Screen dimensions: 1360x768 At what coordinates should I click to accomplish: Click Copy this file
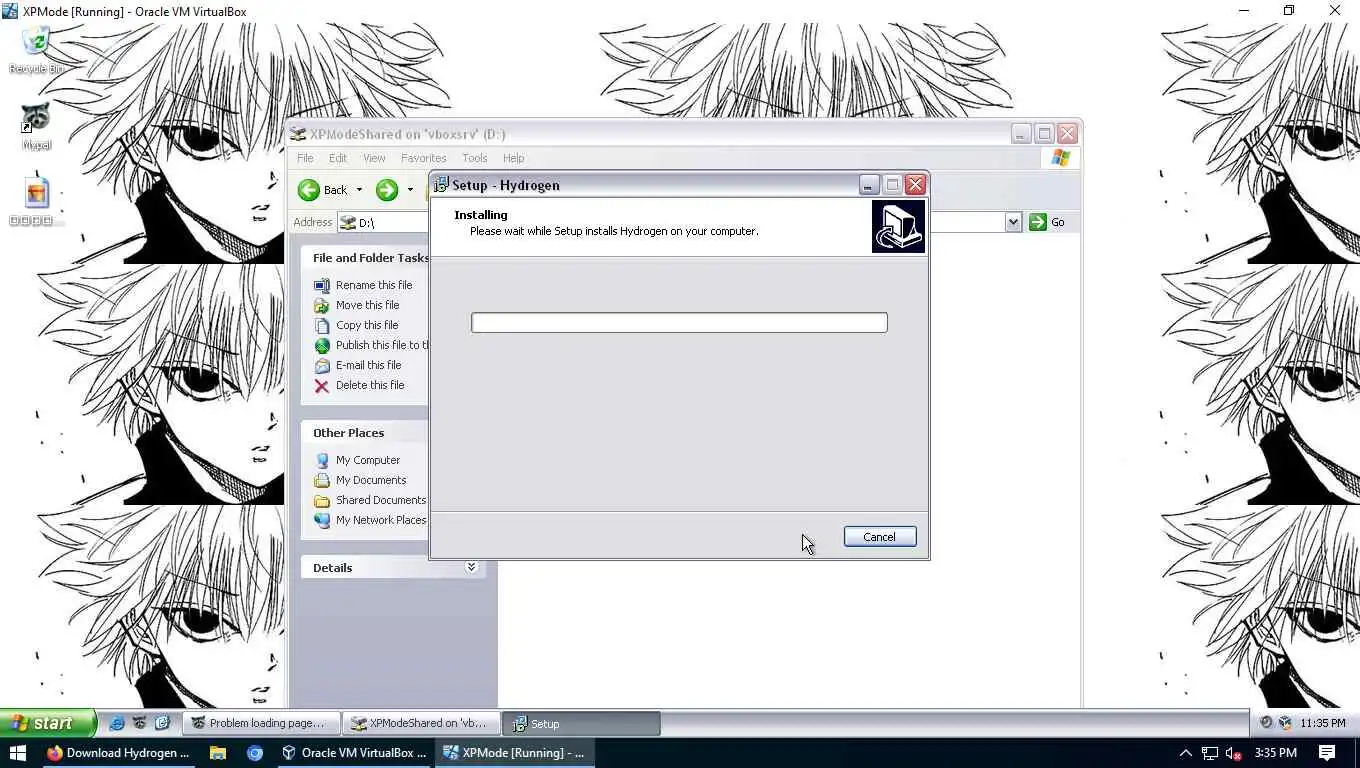pyautogui.click(x=367, y=325)
